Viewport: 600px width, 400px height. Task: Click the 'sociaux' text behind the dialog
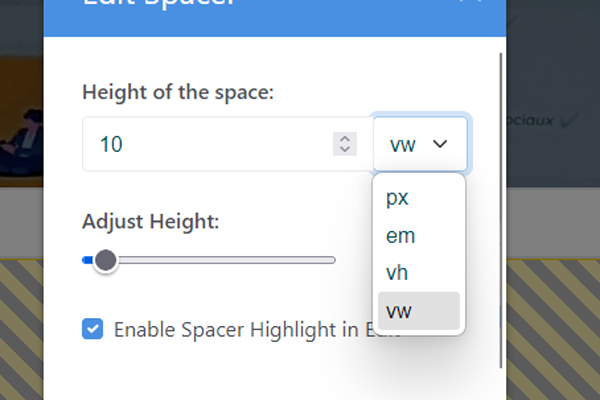[530, 120]
